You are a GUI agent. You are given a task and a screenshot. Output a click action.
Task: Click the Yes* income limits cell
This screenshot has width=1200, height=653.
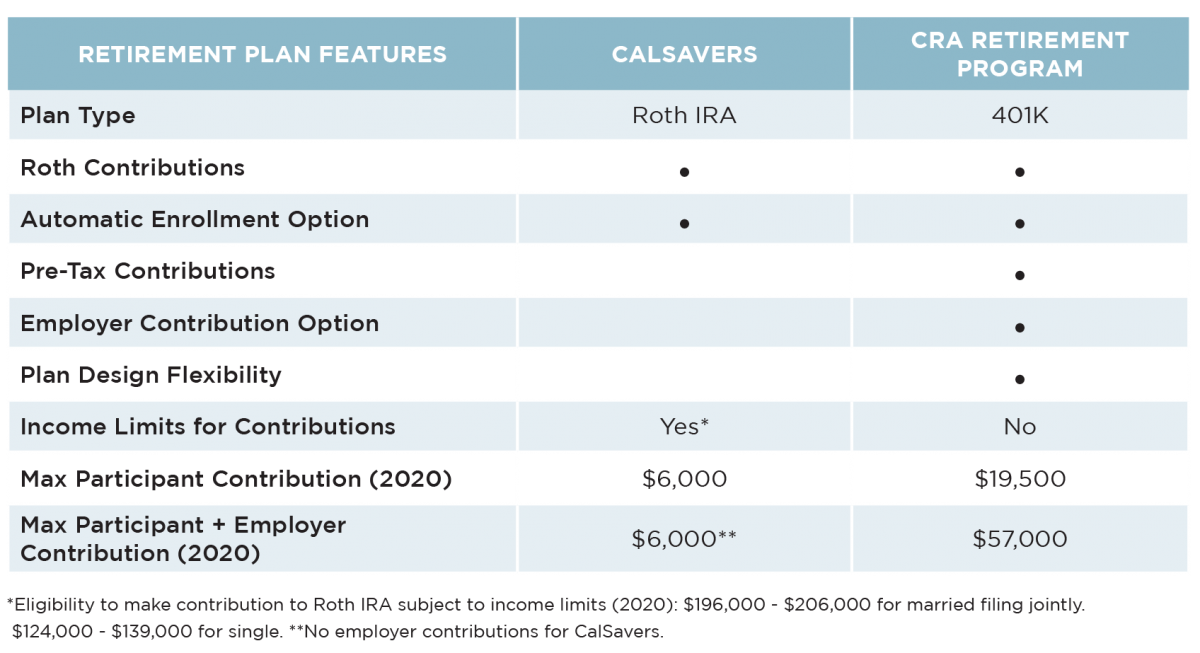click(684, 427)
